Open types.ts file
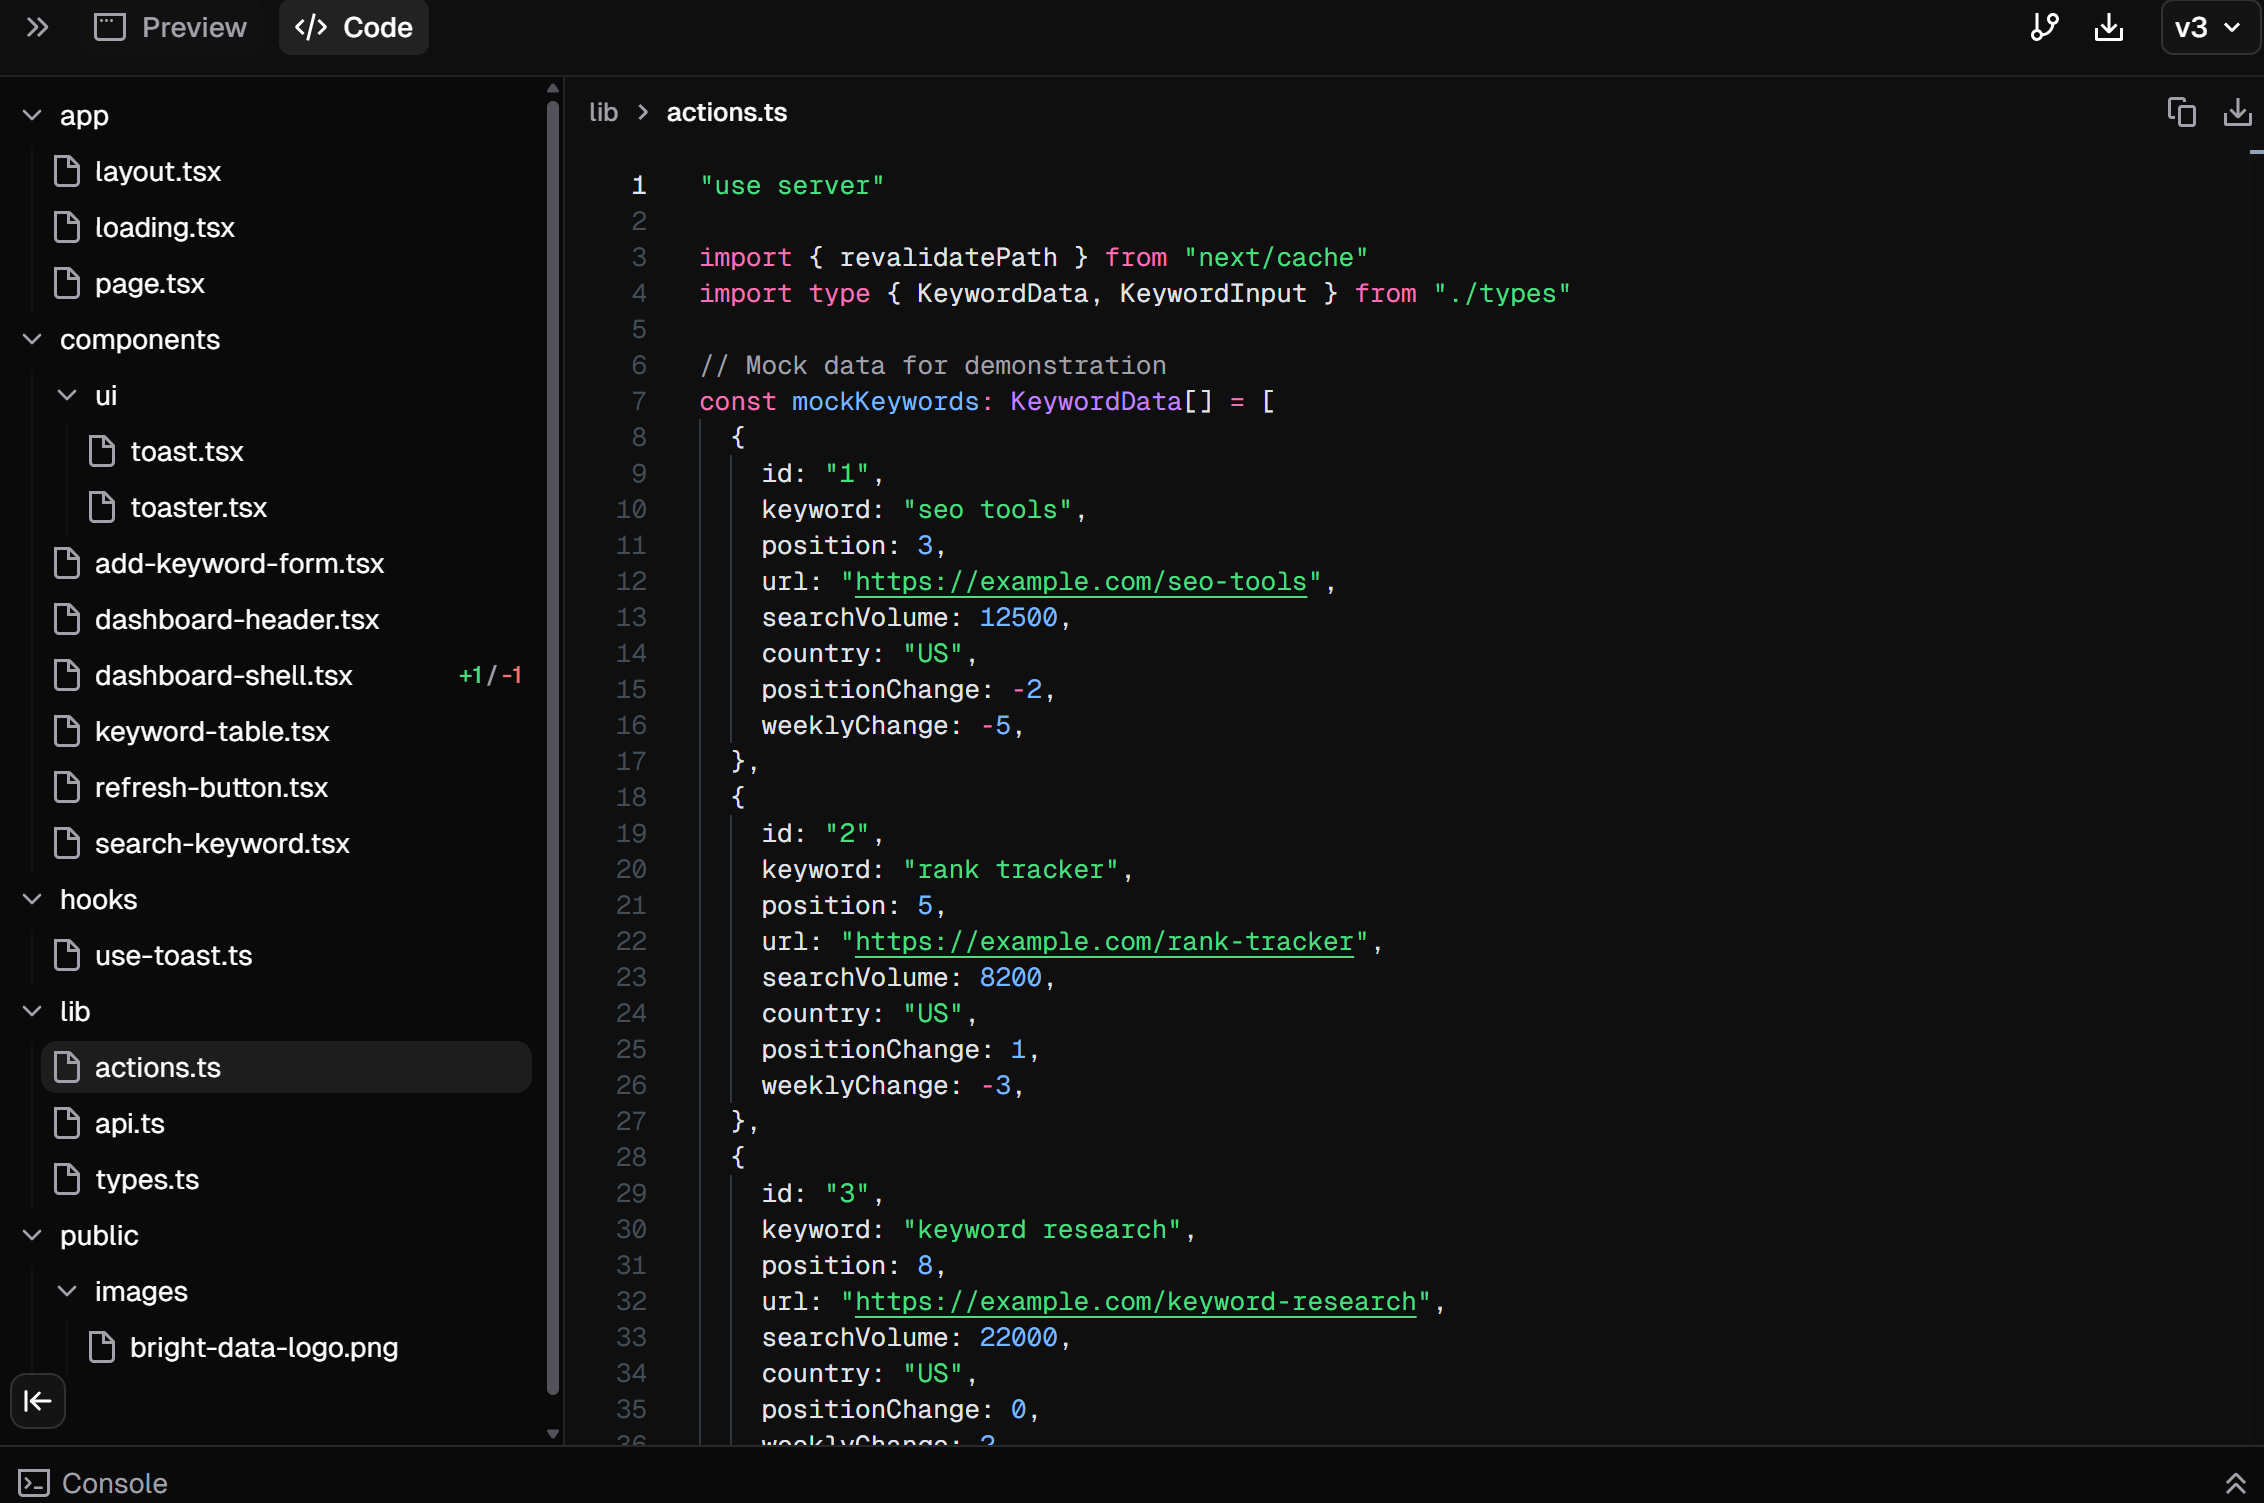The height and width of the screenshot is (1503, 2264). (x=286, y=1179)
